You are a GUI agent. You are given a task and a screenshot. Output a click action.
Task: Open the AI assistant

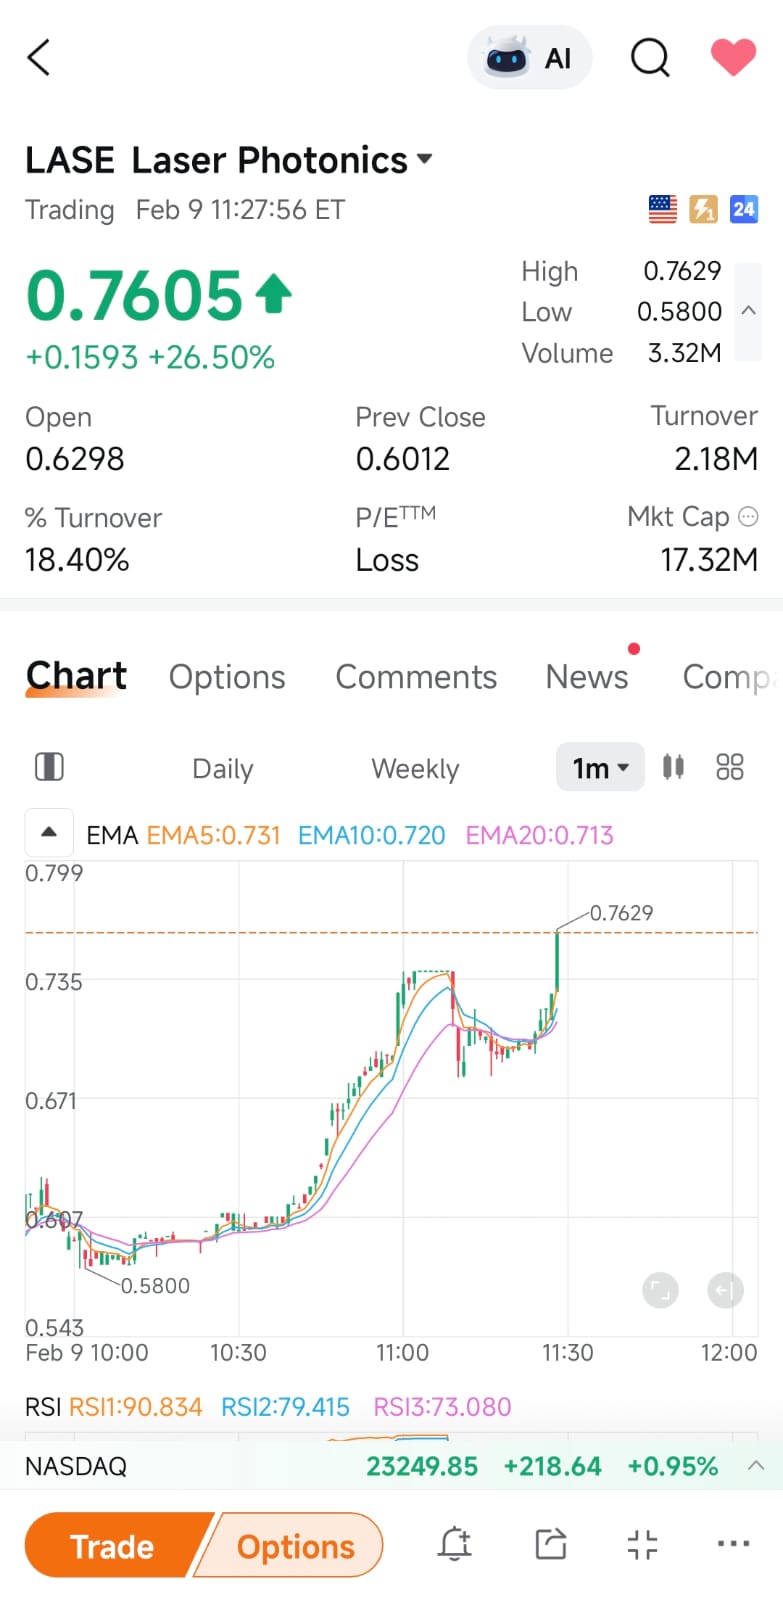click(529, 58)
